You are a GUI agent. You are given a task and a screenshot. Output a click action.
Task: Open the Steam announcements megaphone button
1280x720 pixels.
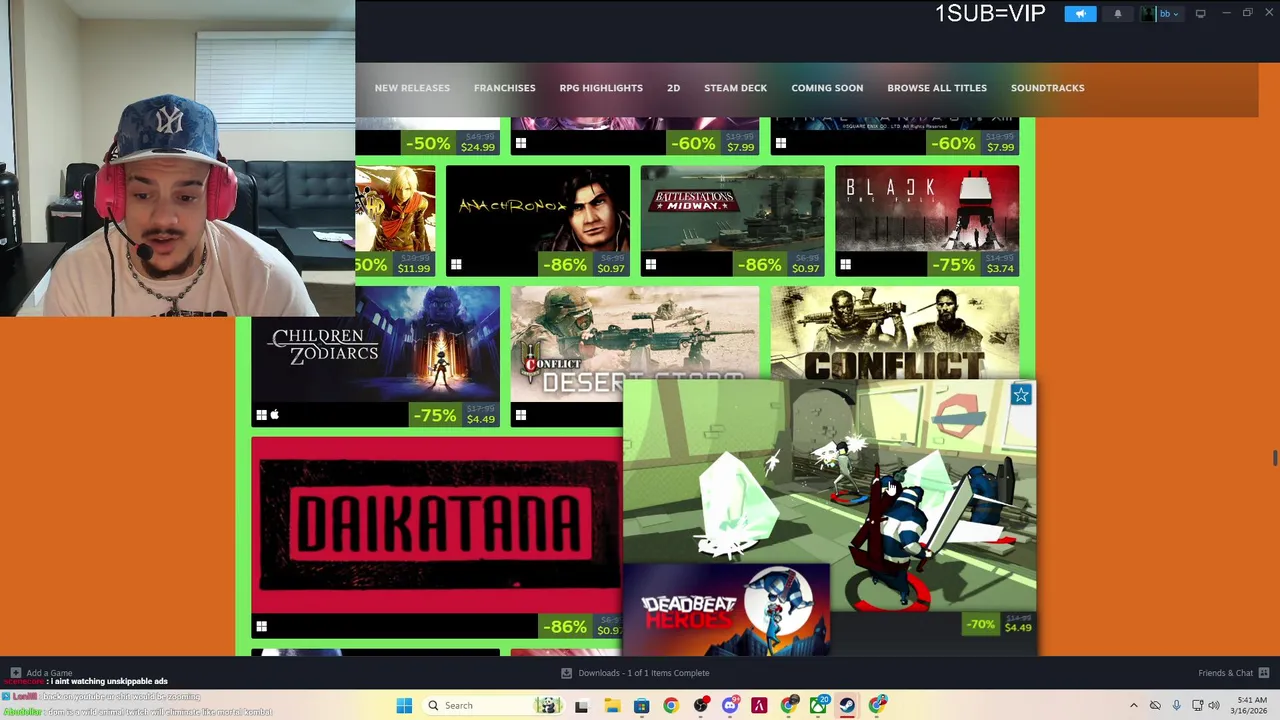[x=1080, y=14]
